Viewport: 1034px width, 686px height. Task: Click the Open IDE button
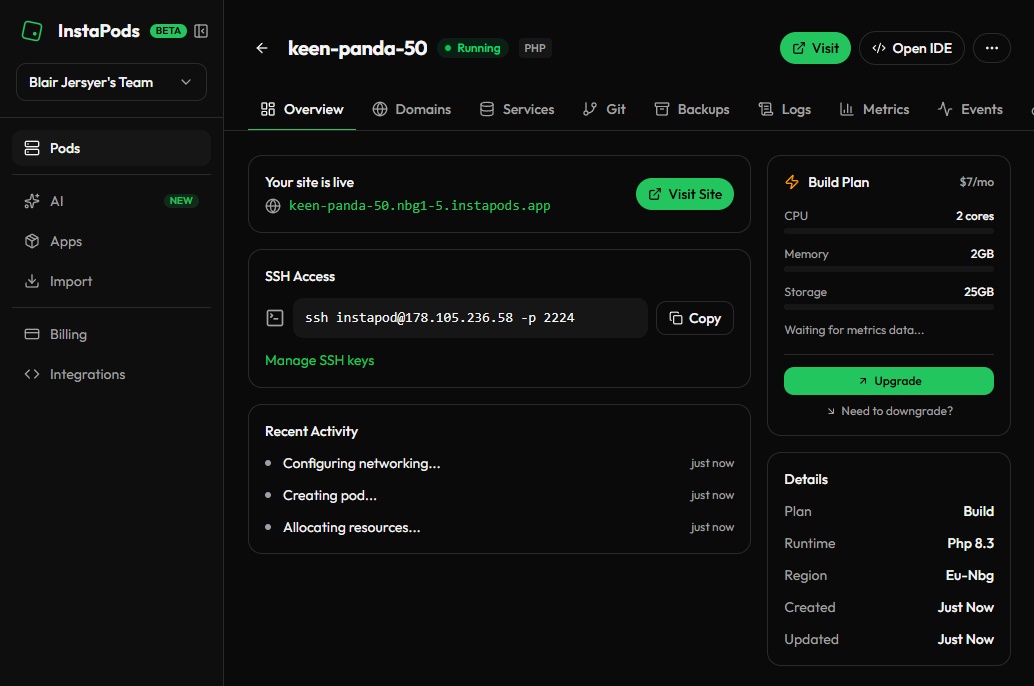[912, 48]
